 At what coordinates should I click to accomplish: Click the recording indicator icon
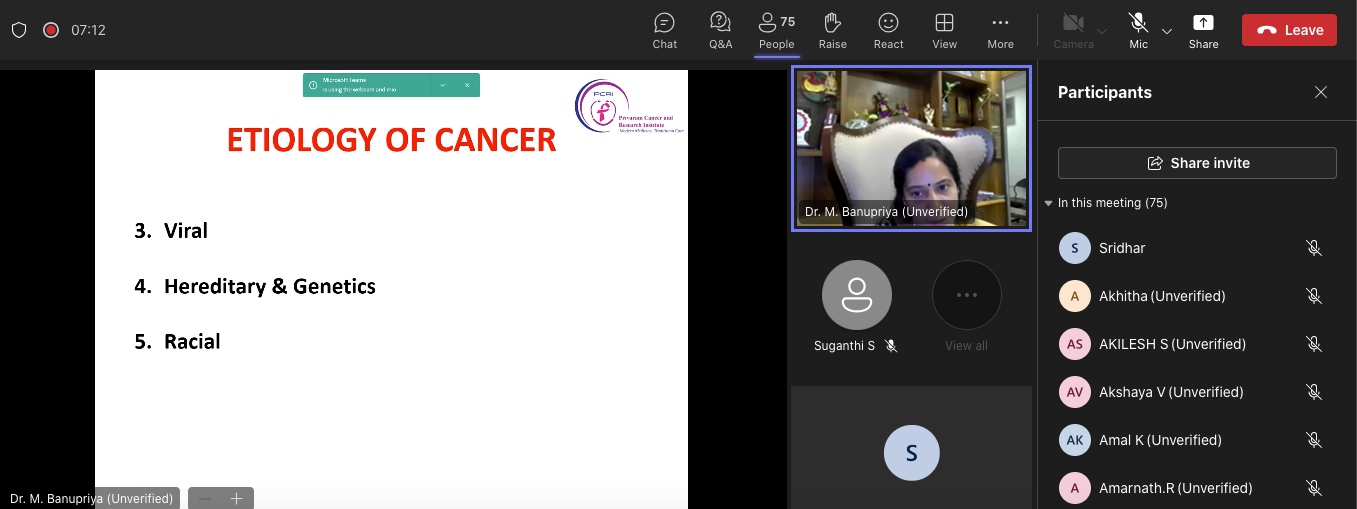coord(51,30)
